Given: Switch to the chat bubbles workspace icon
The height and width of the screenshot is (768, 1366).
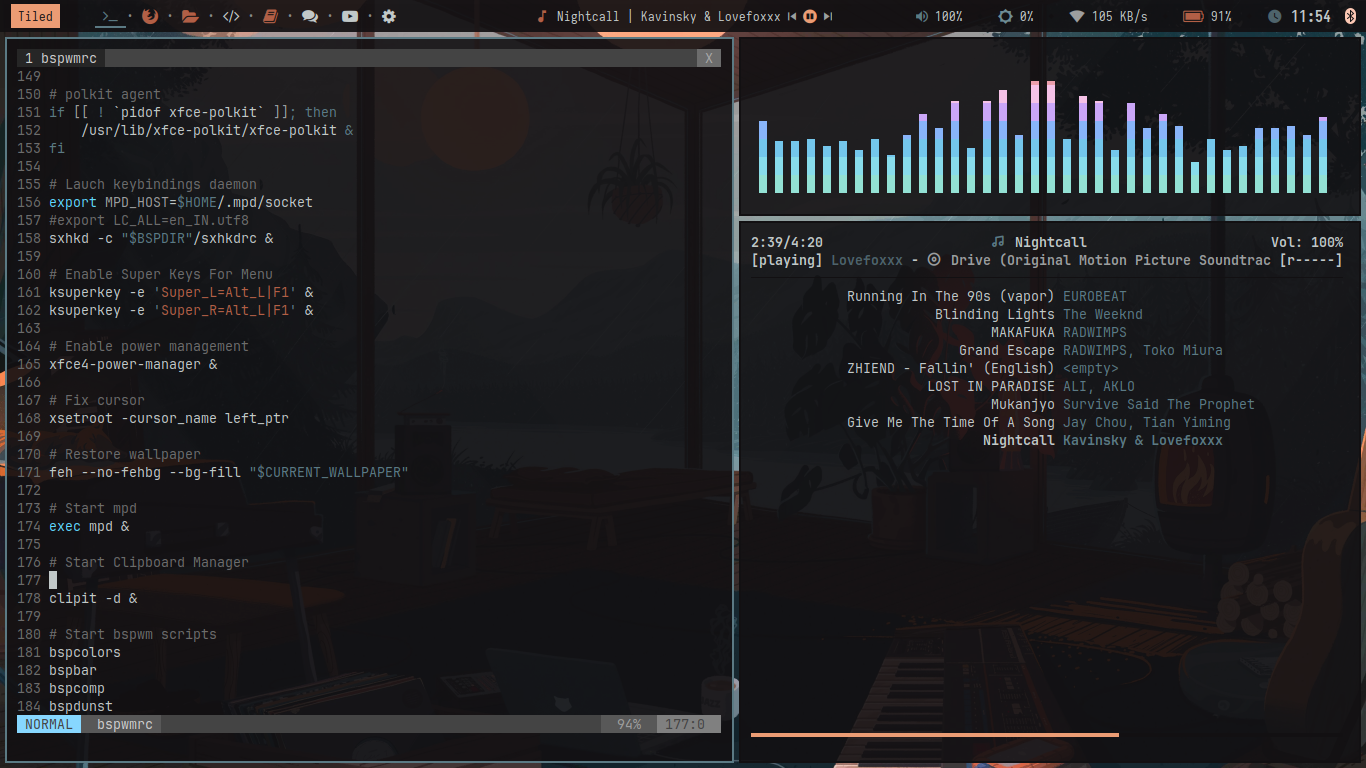Looking at the screenshot, I should coord(310,16).
